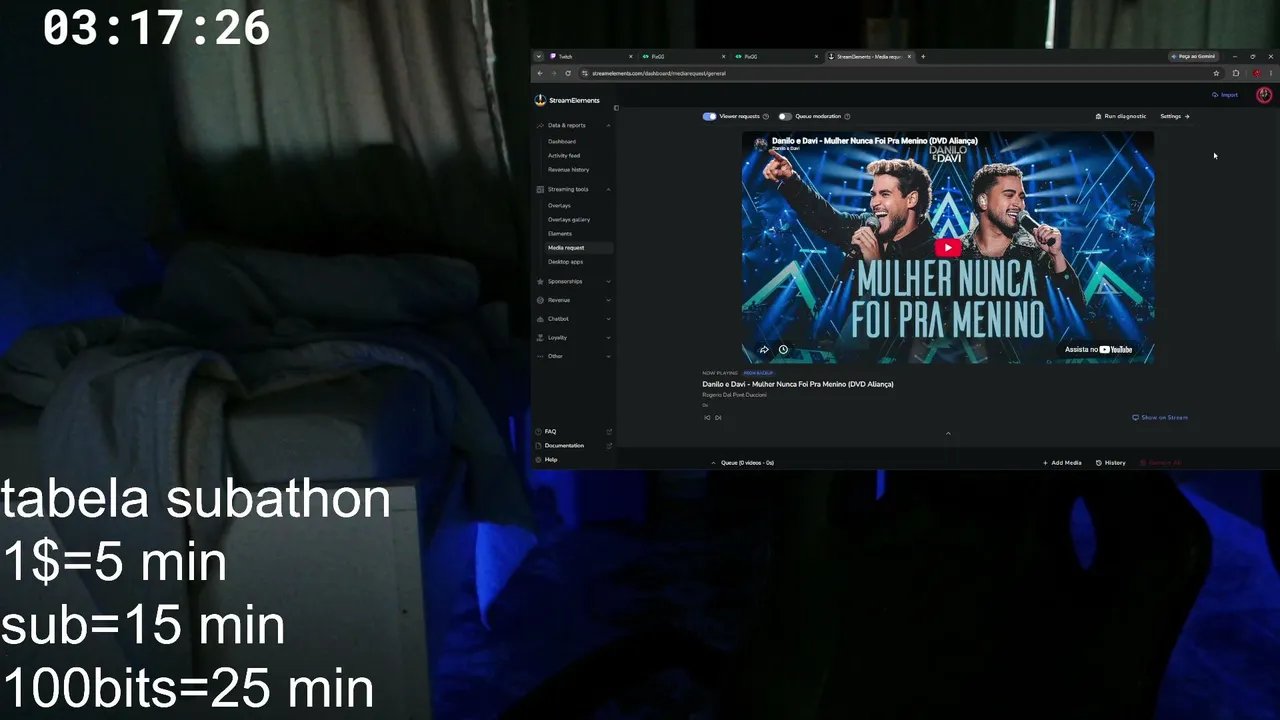The width and height of the screenshot is (1280, 720).
Task: Click Run diagnostic
Action: (1121, 117)
